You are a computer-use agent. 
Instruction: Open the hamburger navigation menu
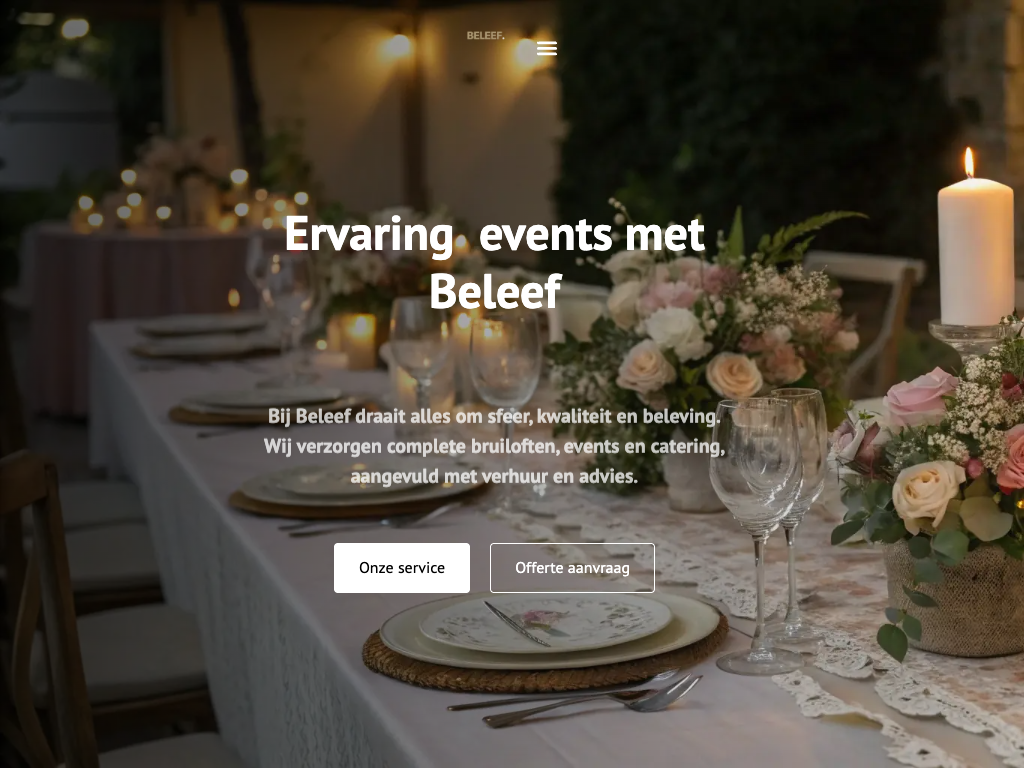(547, 48)
